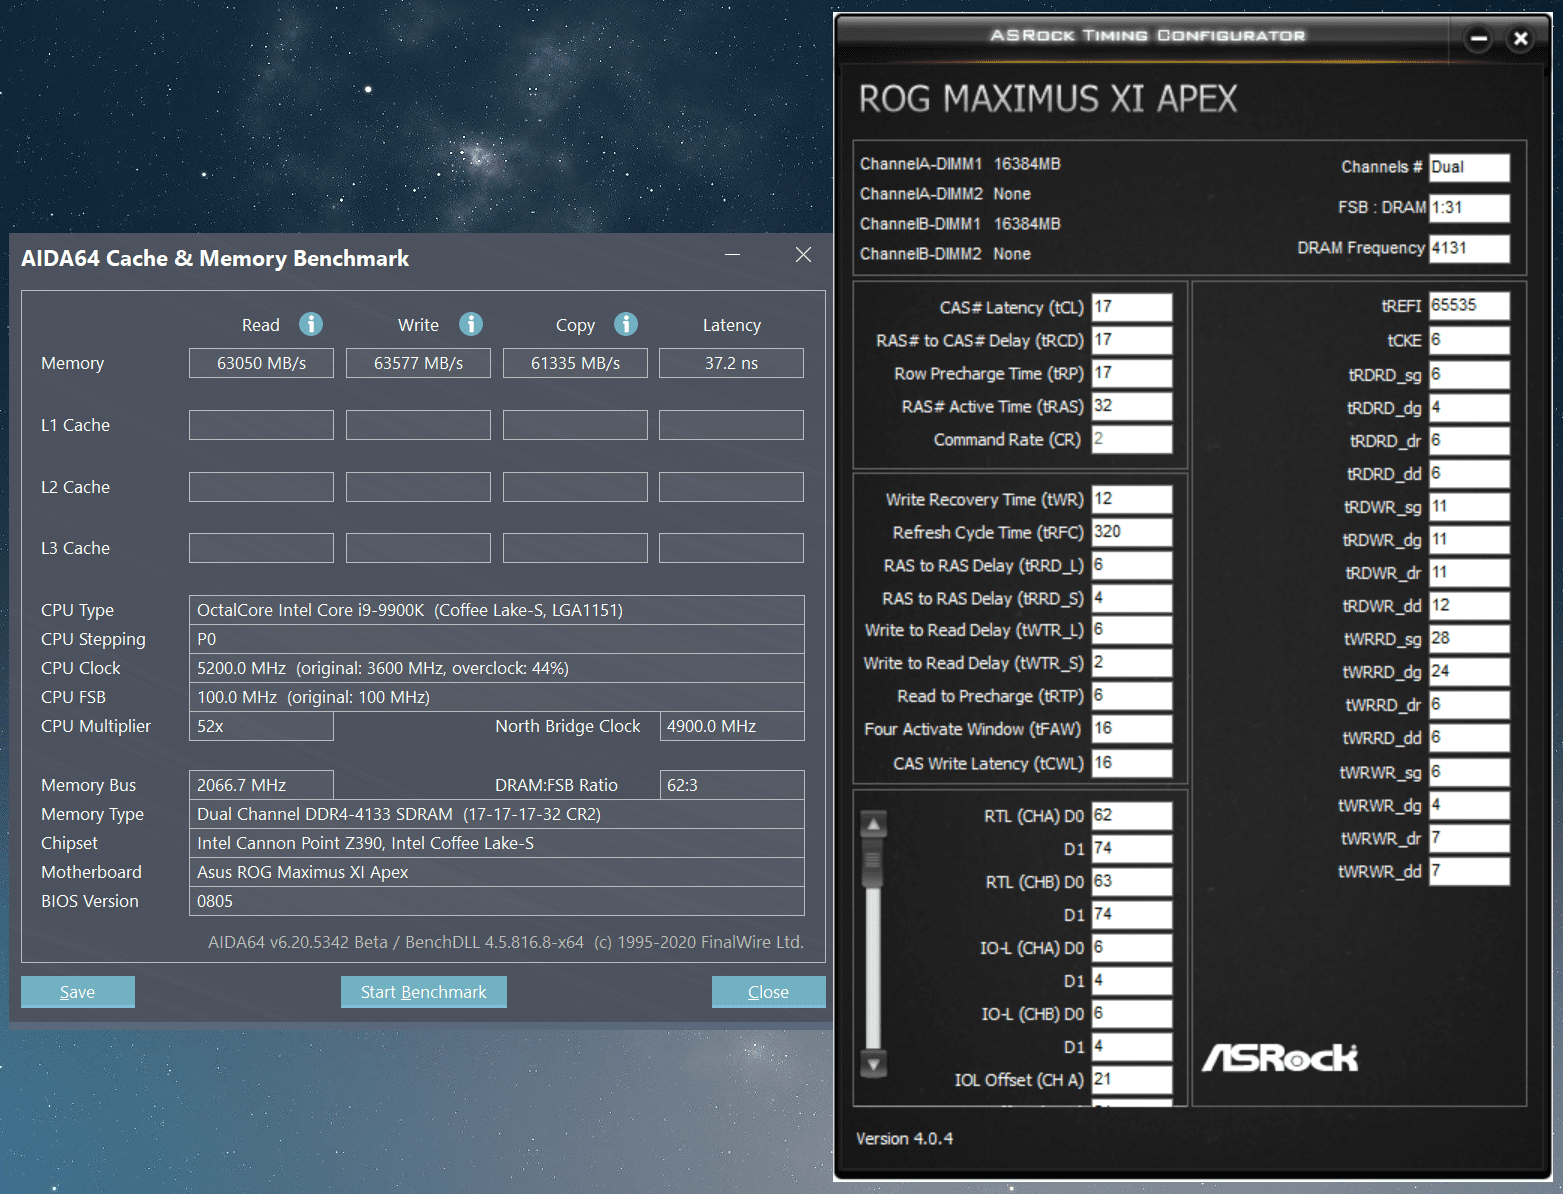Click the Save button in AIDA64

[78, 992]
